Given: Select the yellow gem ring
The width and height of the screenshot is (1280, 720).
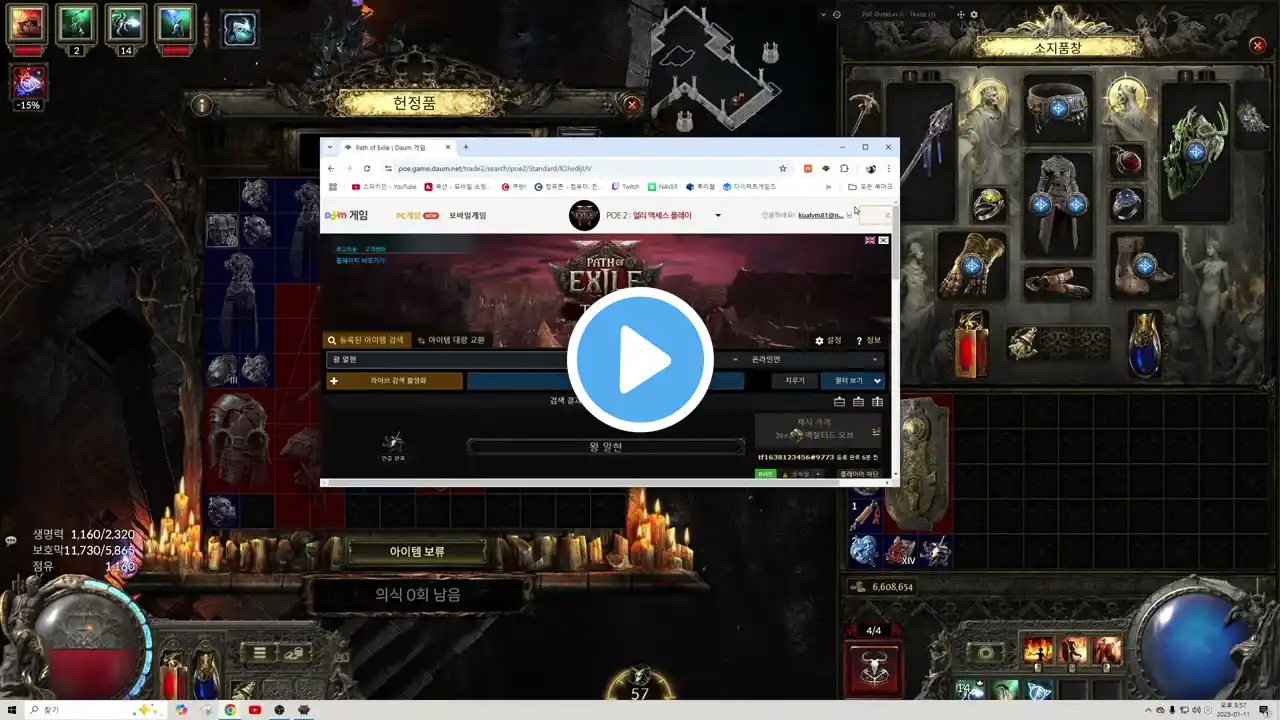Looking at the screenshot, I should coord(989,204).
